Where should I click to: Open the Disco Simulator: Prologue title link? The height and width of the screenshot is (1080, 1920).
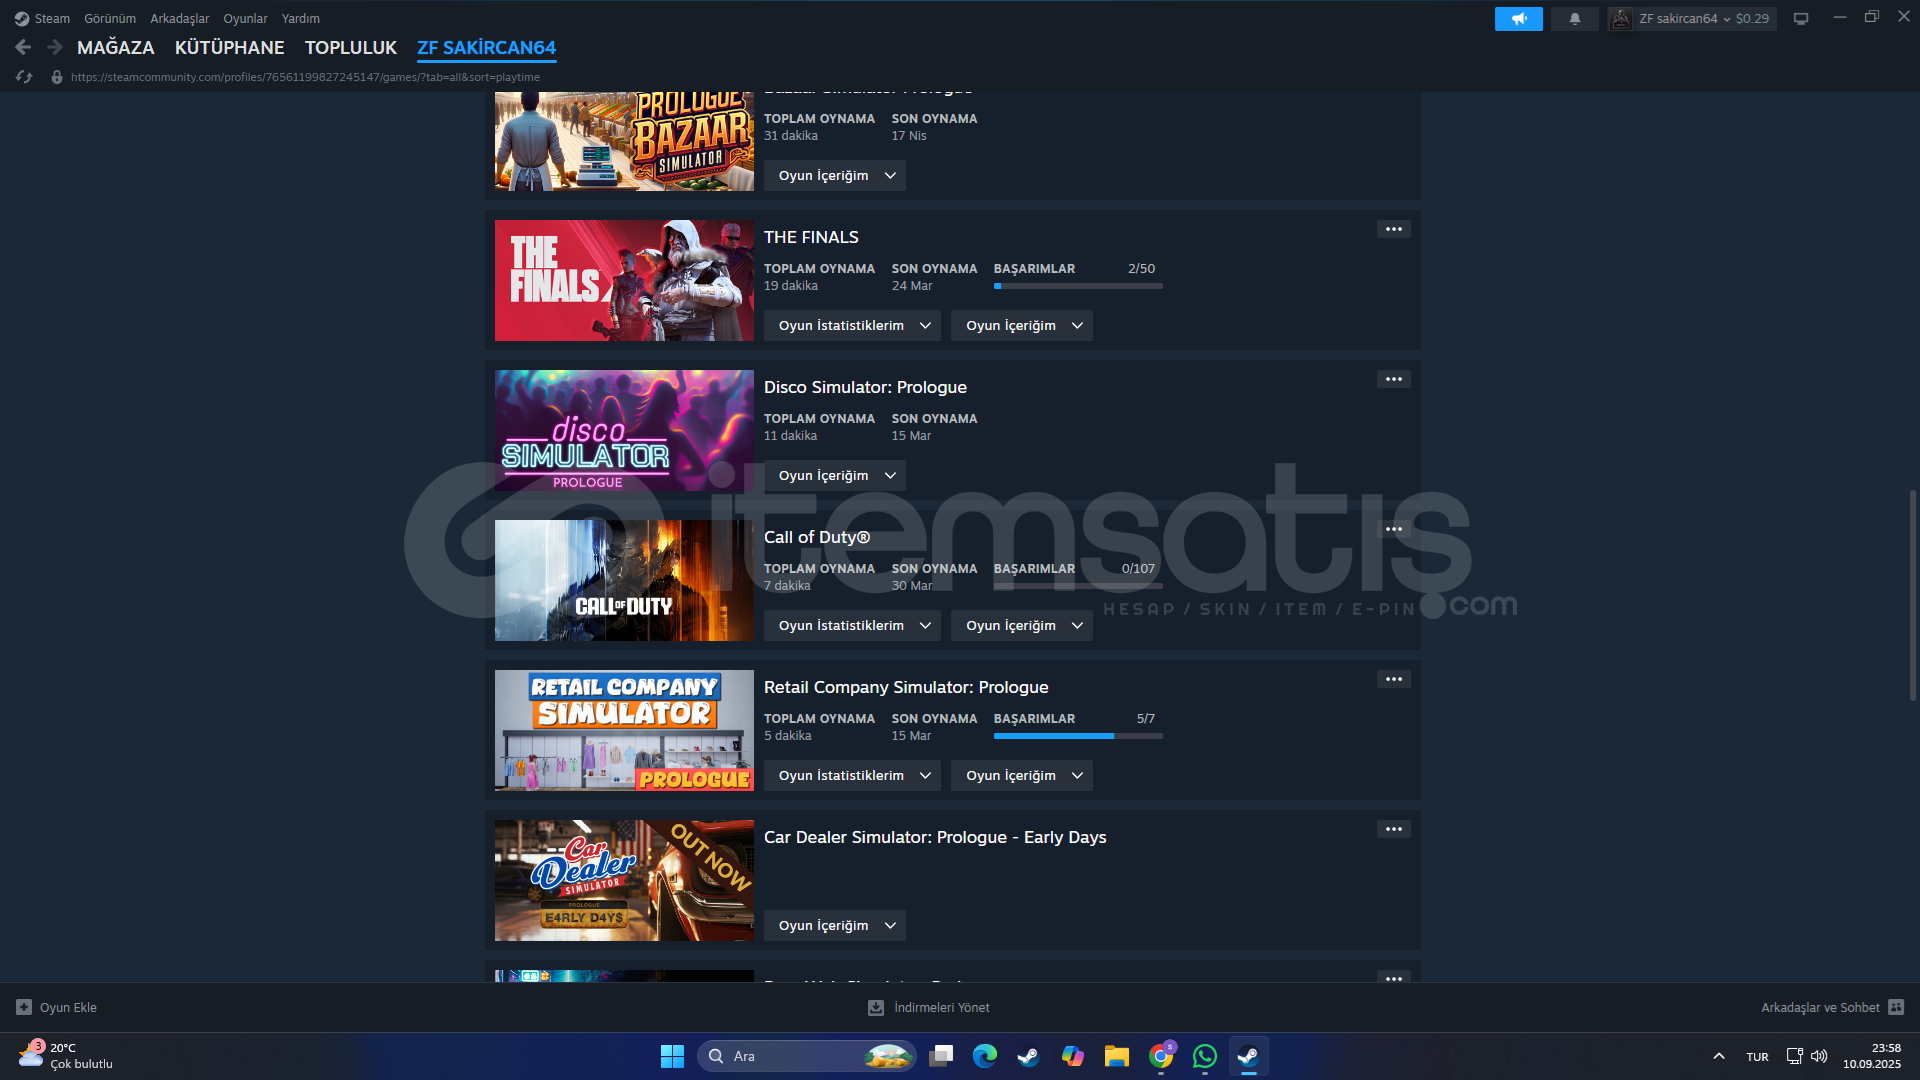[x=865, y=387]
